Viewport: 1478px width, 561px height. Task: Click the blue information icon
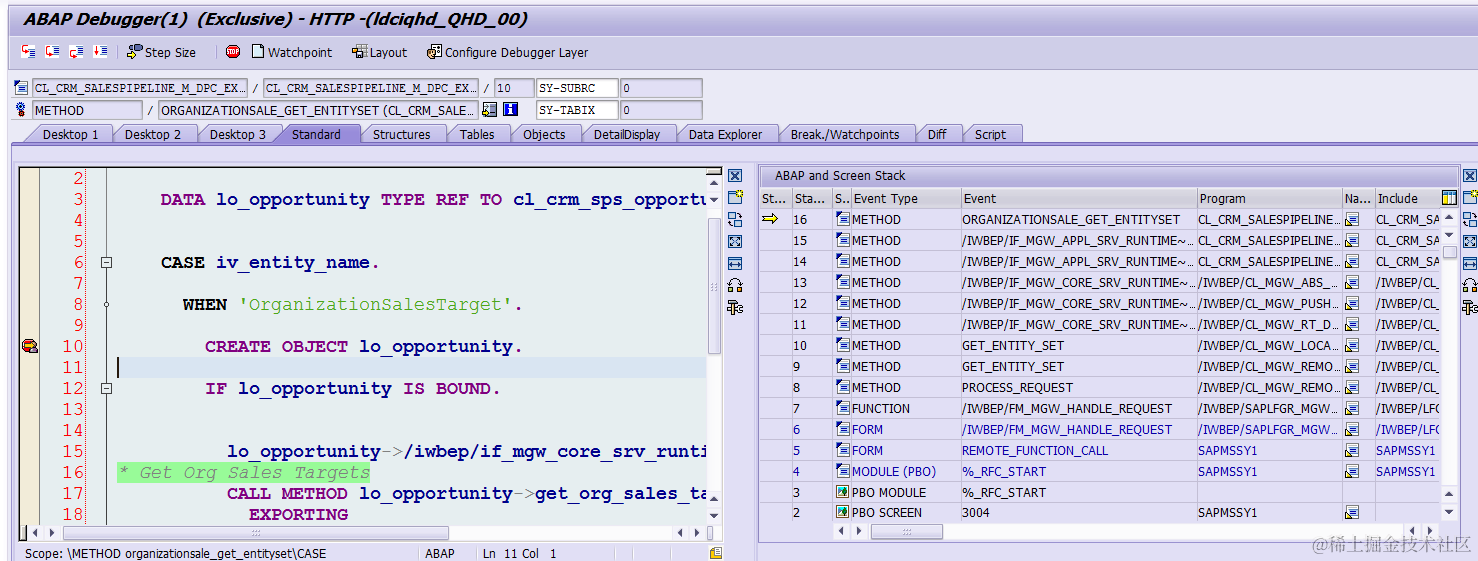point(511,110)
